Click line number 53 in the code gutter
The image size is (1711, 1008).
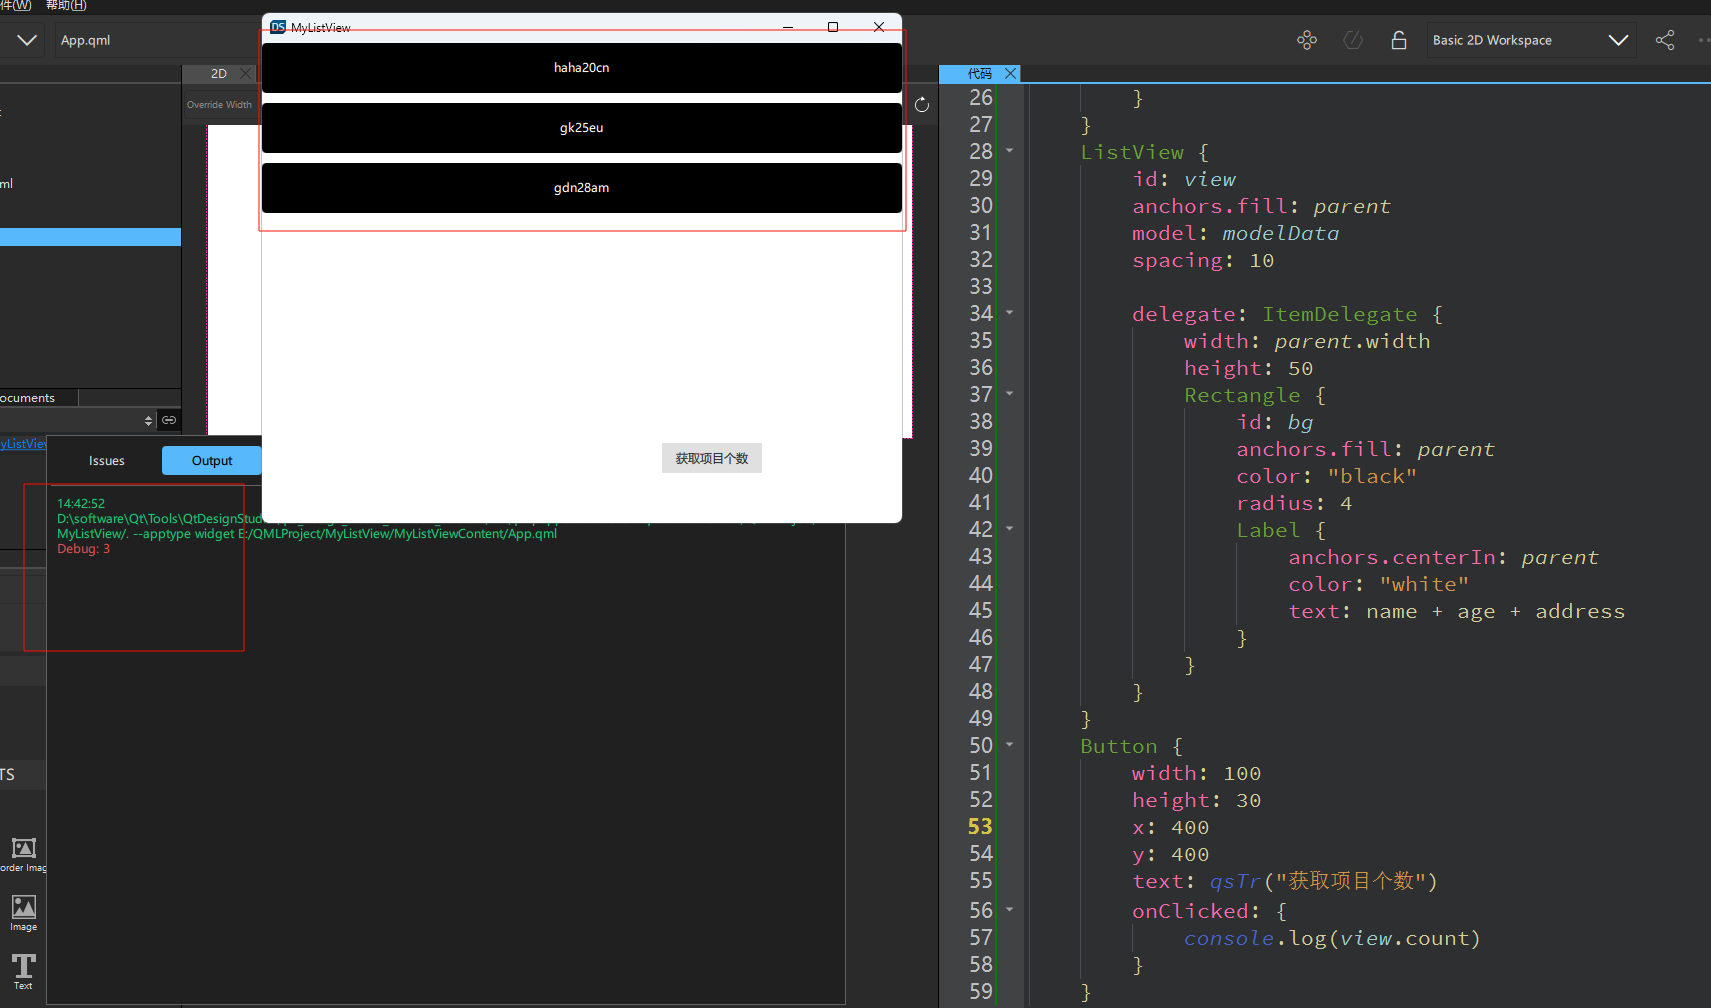[981, 827]
